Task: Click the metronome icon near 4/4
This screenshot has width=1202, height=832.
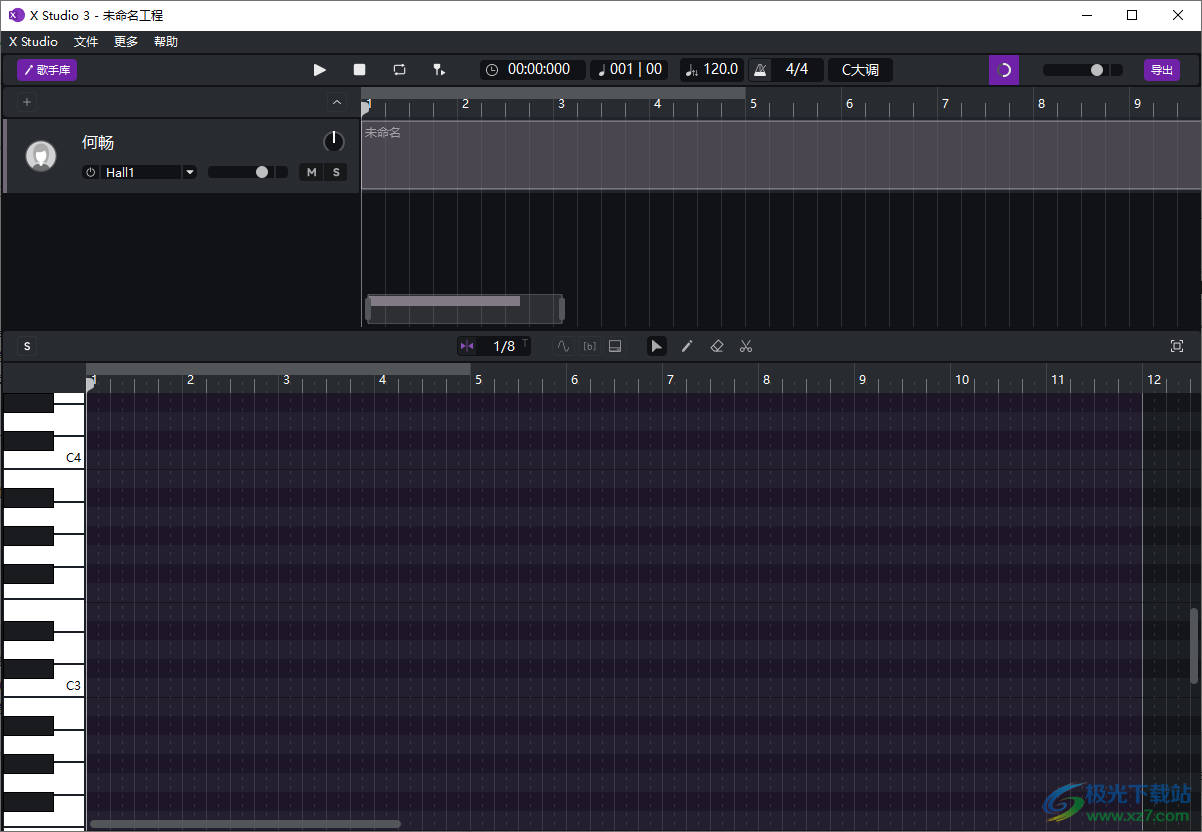Action: [760, 69]
